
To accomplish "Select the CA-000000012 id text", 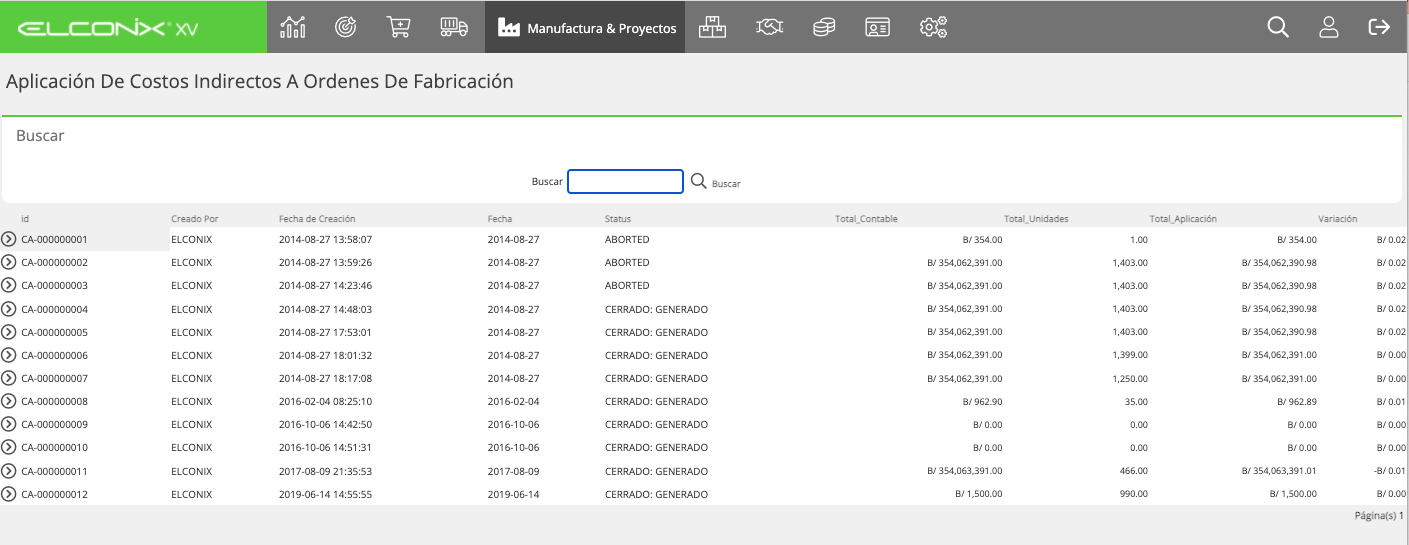I will [x=55, y=494].
